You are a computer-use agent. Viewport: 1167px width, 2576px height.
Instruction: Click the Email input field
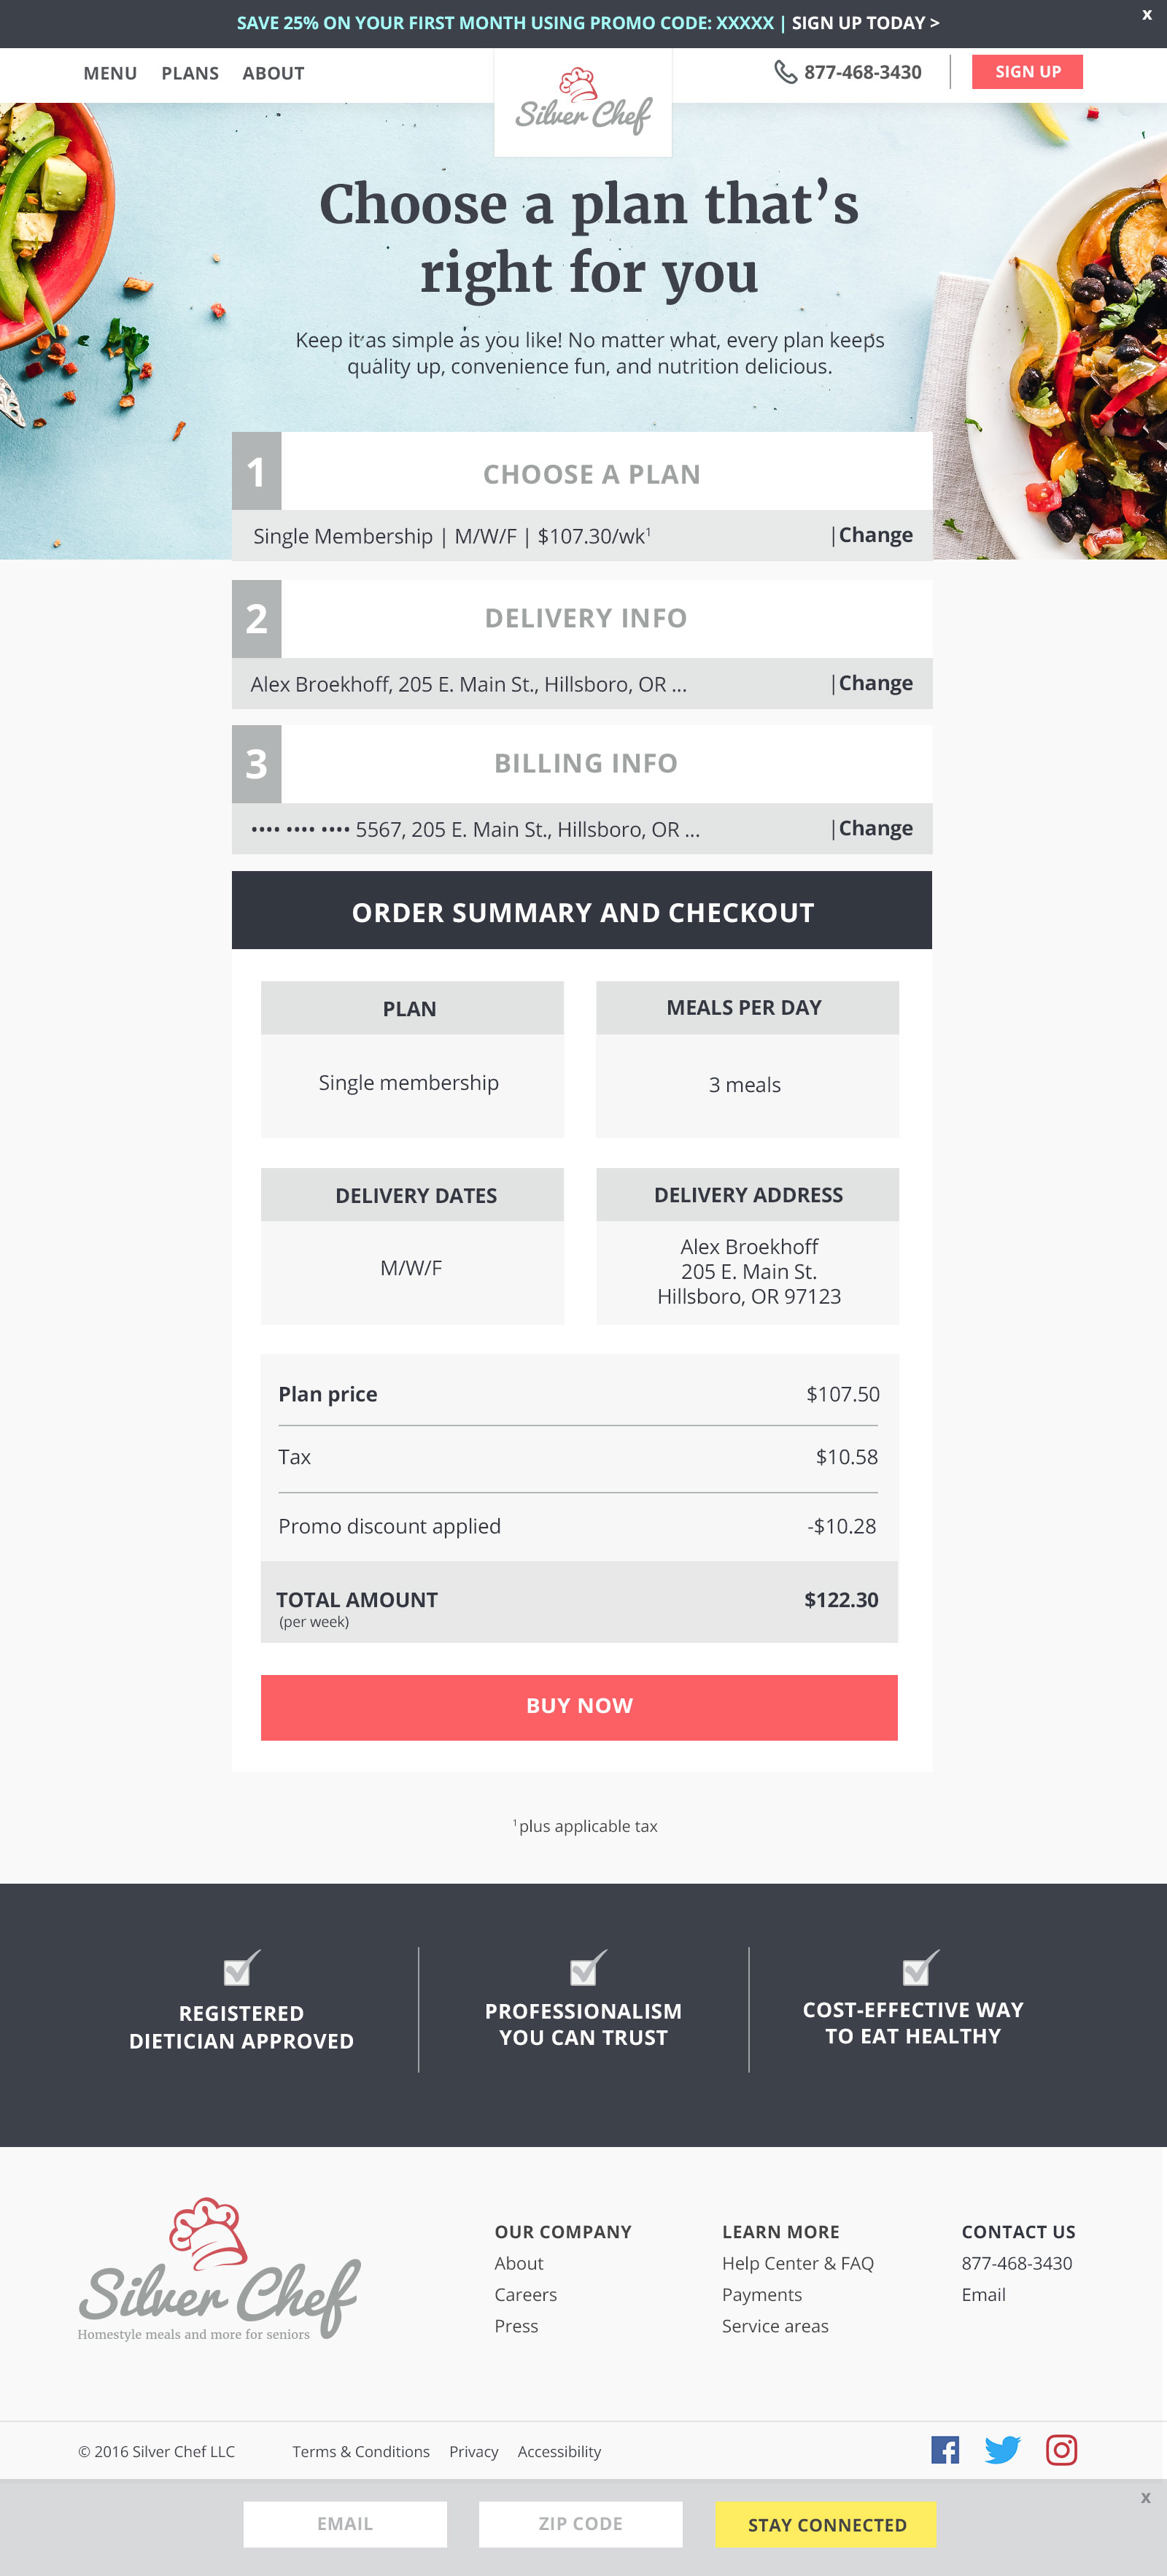345,2524
